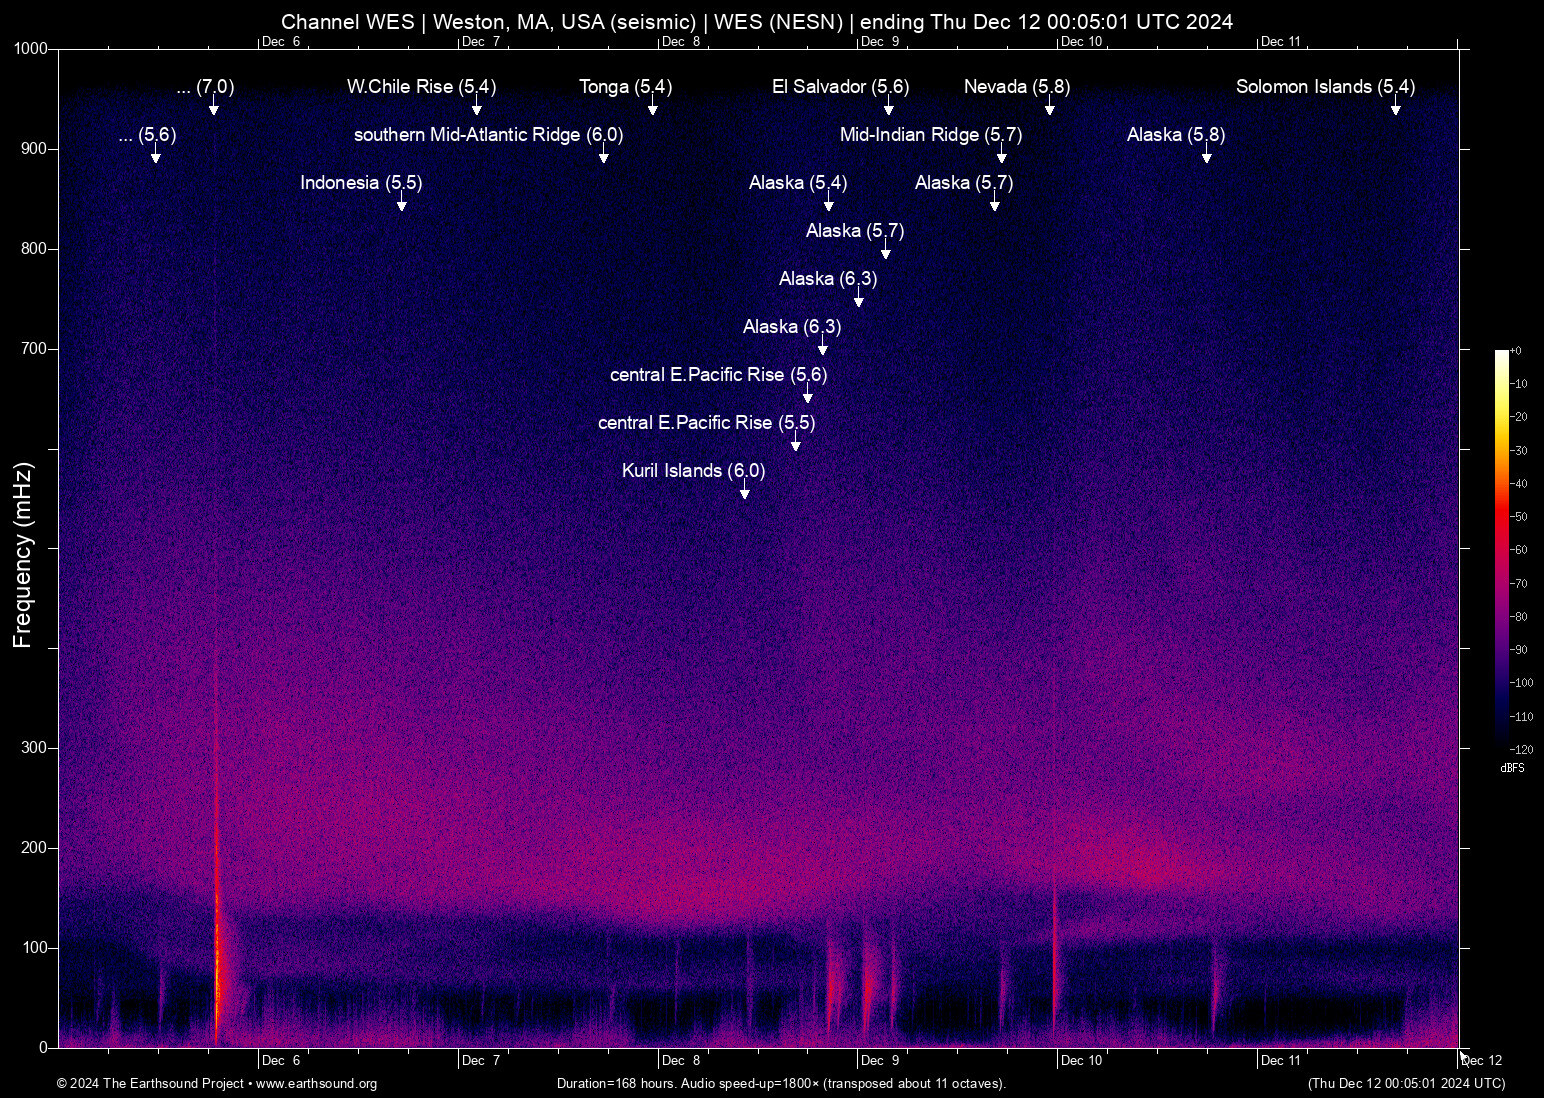Viewport: 1544px width, 1098px height.
Task: Select the Dec 9 date tick label
Action: coord(880,1060)
